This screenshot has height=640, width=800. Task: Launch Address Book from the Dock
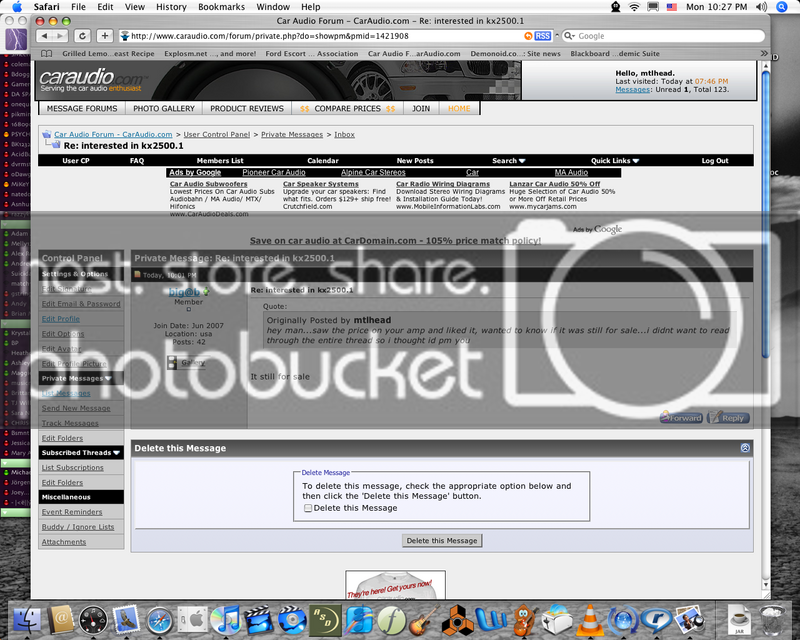[61, 619]
